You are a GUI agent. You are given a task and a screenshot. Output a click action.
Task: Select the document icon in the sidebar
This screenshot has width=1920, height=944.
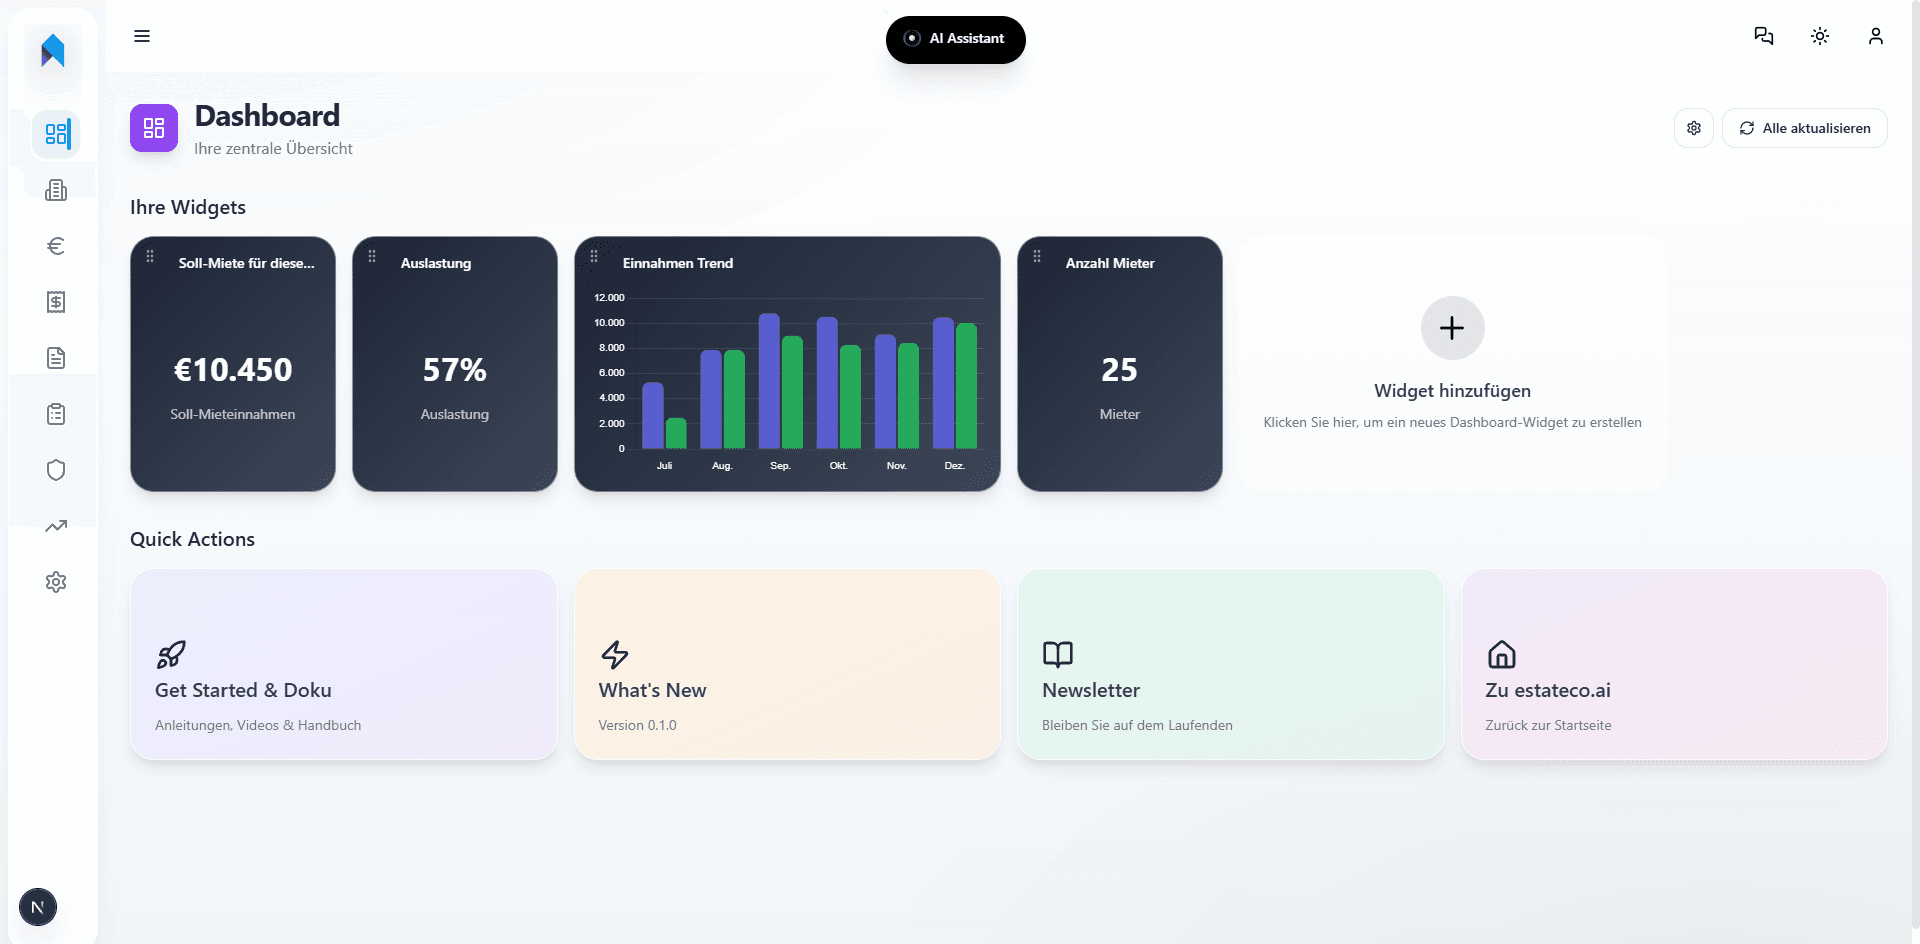tap(56, 357)
